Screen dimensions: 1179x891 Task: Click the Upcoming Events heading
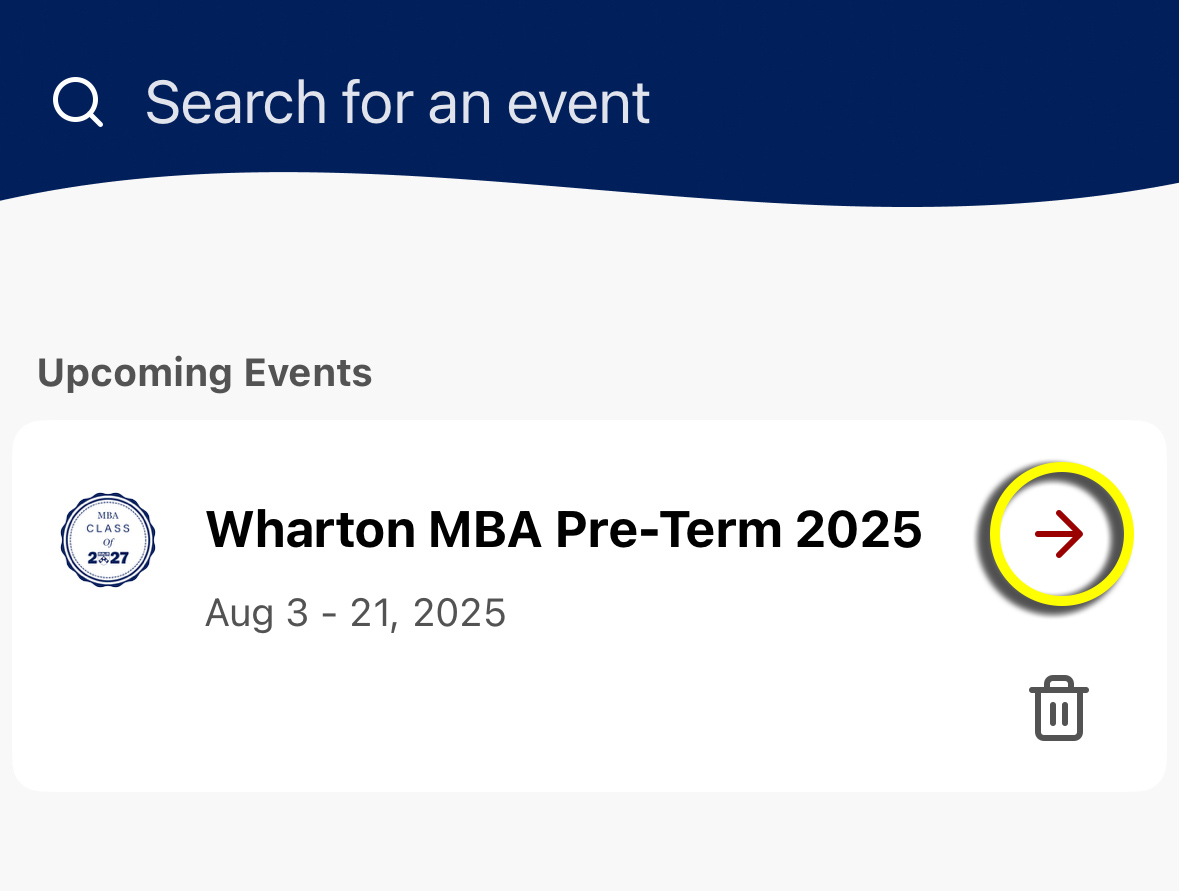coord(205,373)
